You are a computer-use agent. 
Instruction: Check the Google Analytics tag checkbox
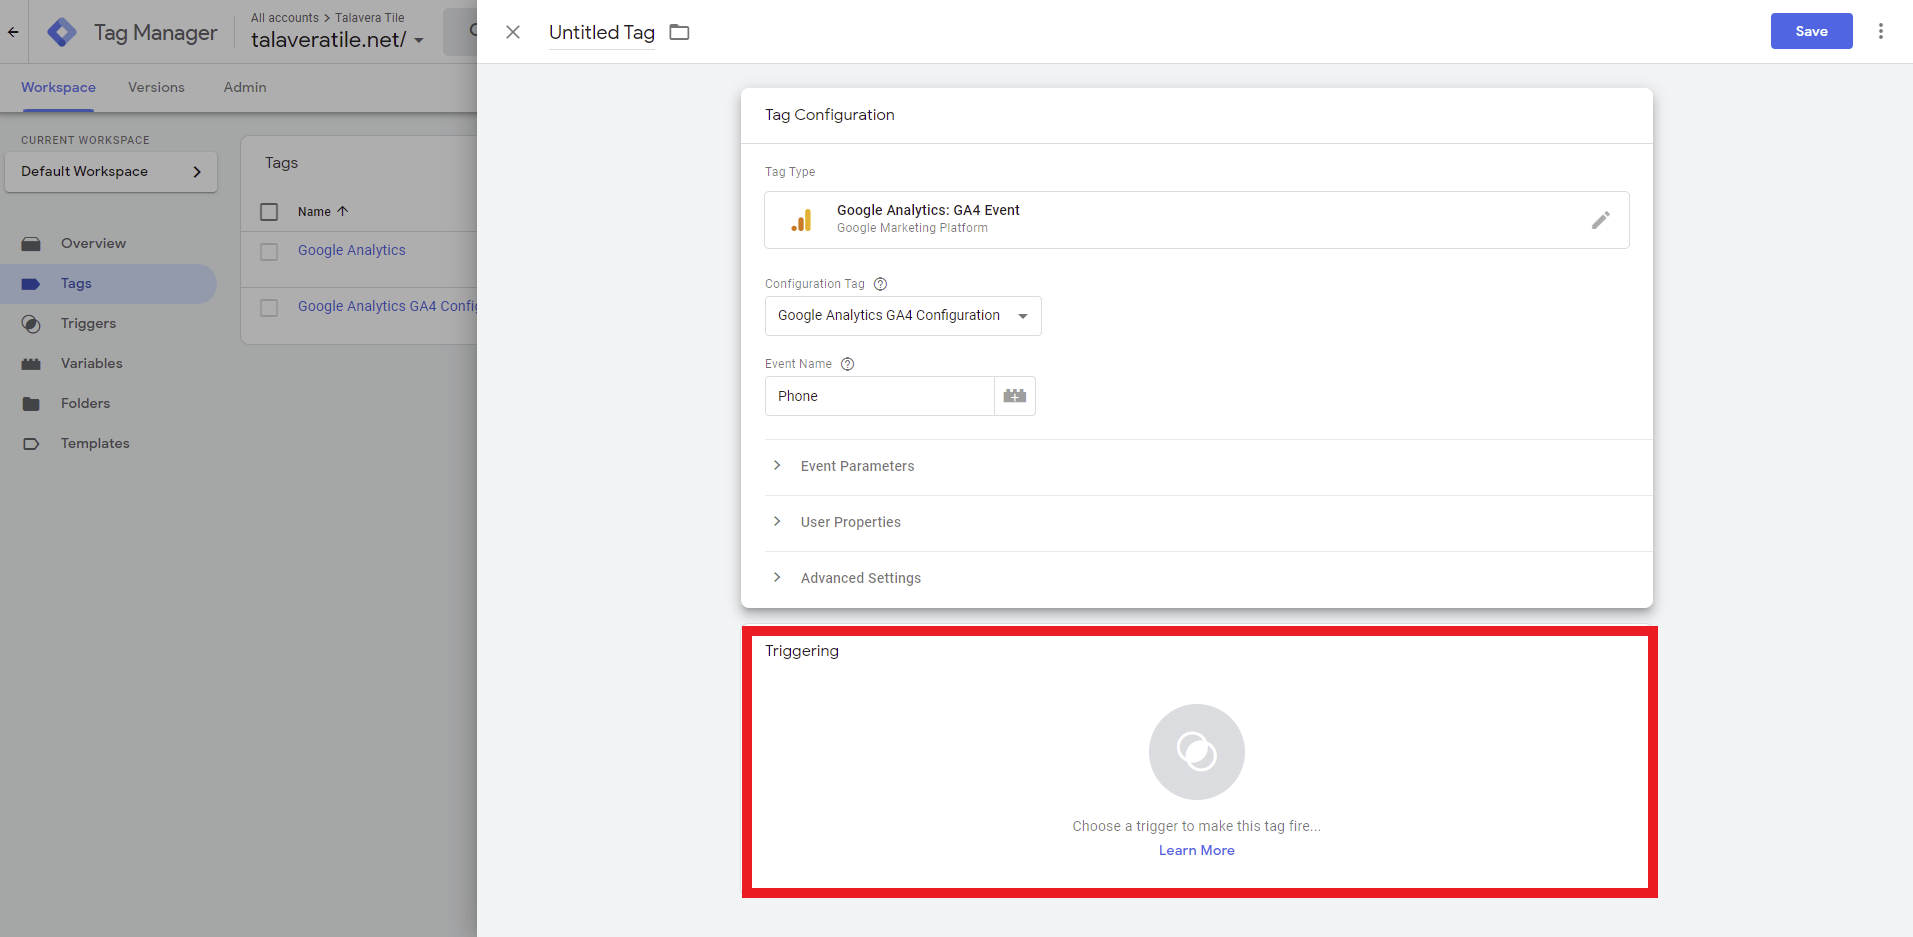click(269, 252)
